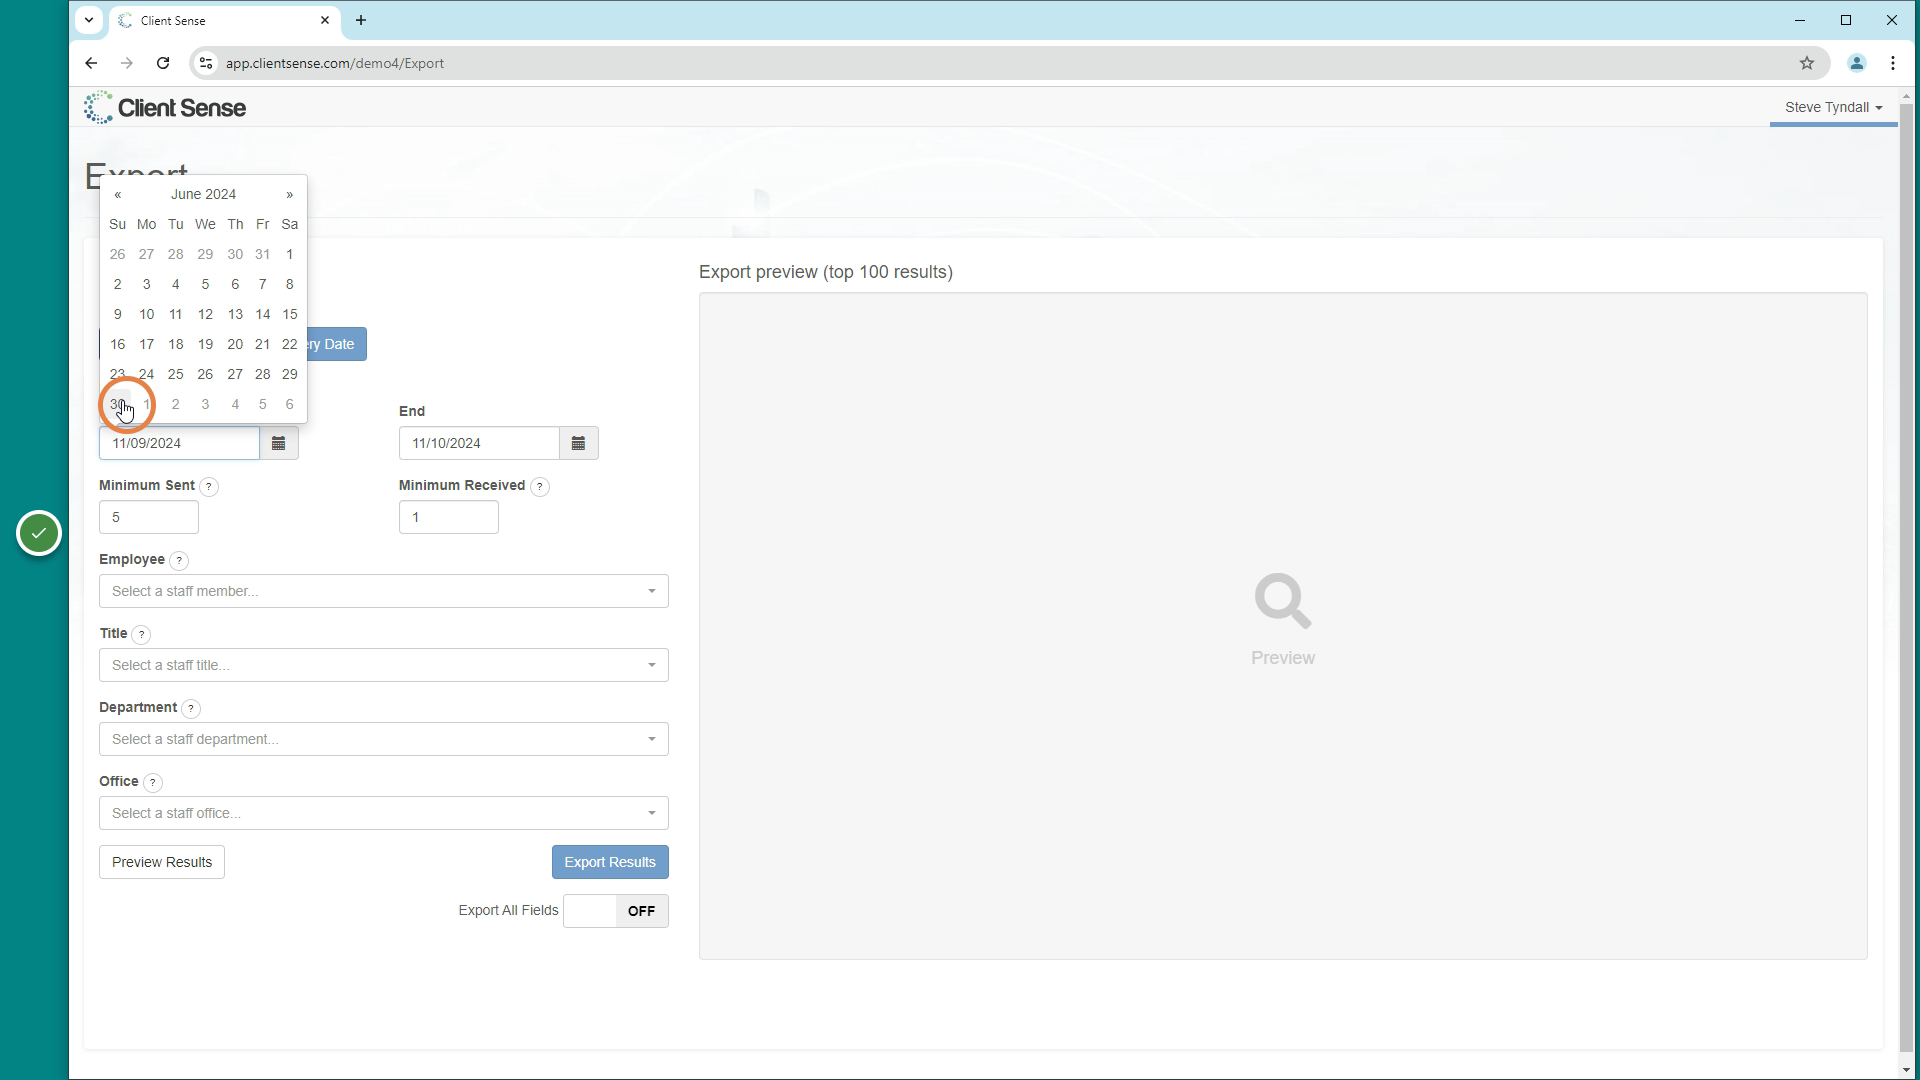Expand the Employee staff member dropdown
The height and width of the screenshot is (1080, 1920).
tap(384, 591)
